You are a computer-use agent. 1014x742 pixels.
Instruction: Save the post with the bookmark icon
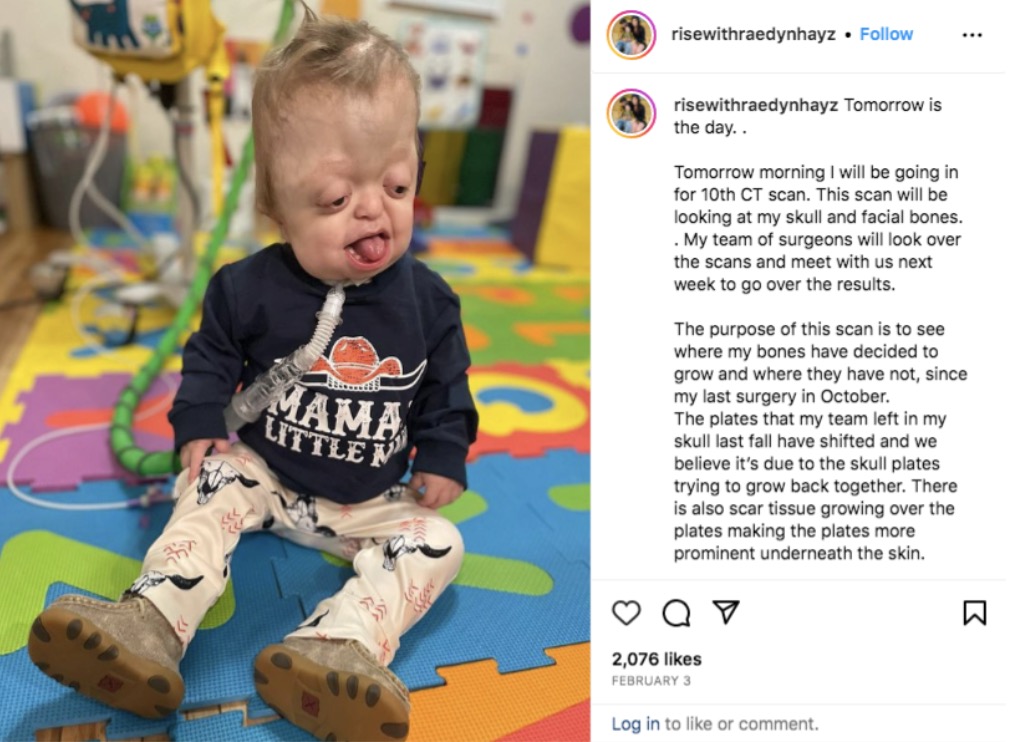tap(975, 613)
